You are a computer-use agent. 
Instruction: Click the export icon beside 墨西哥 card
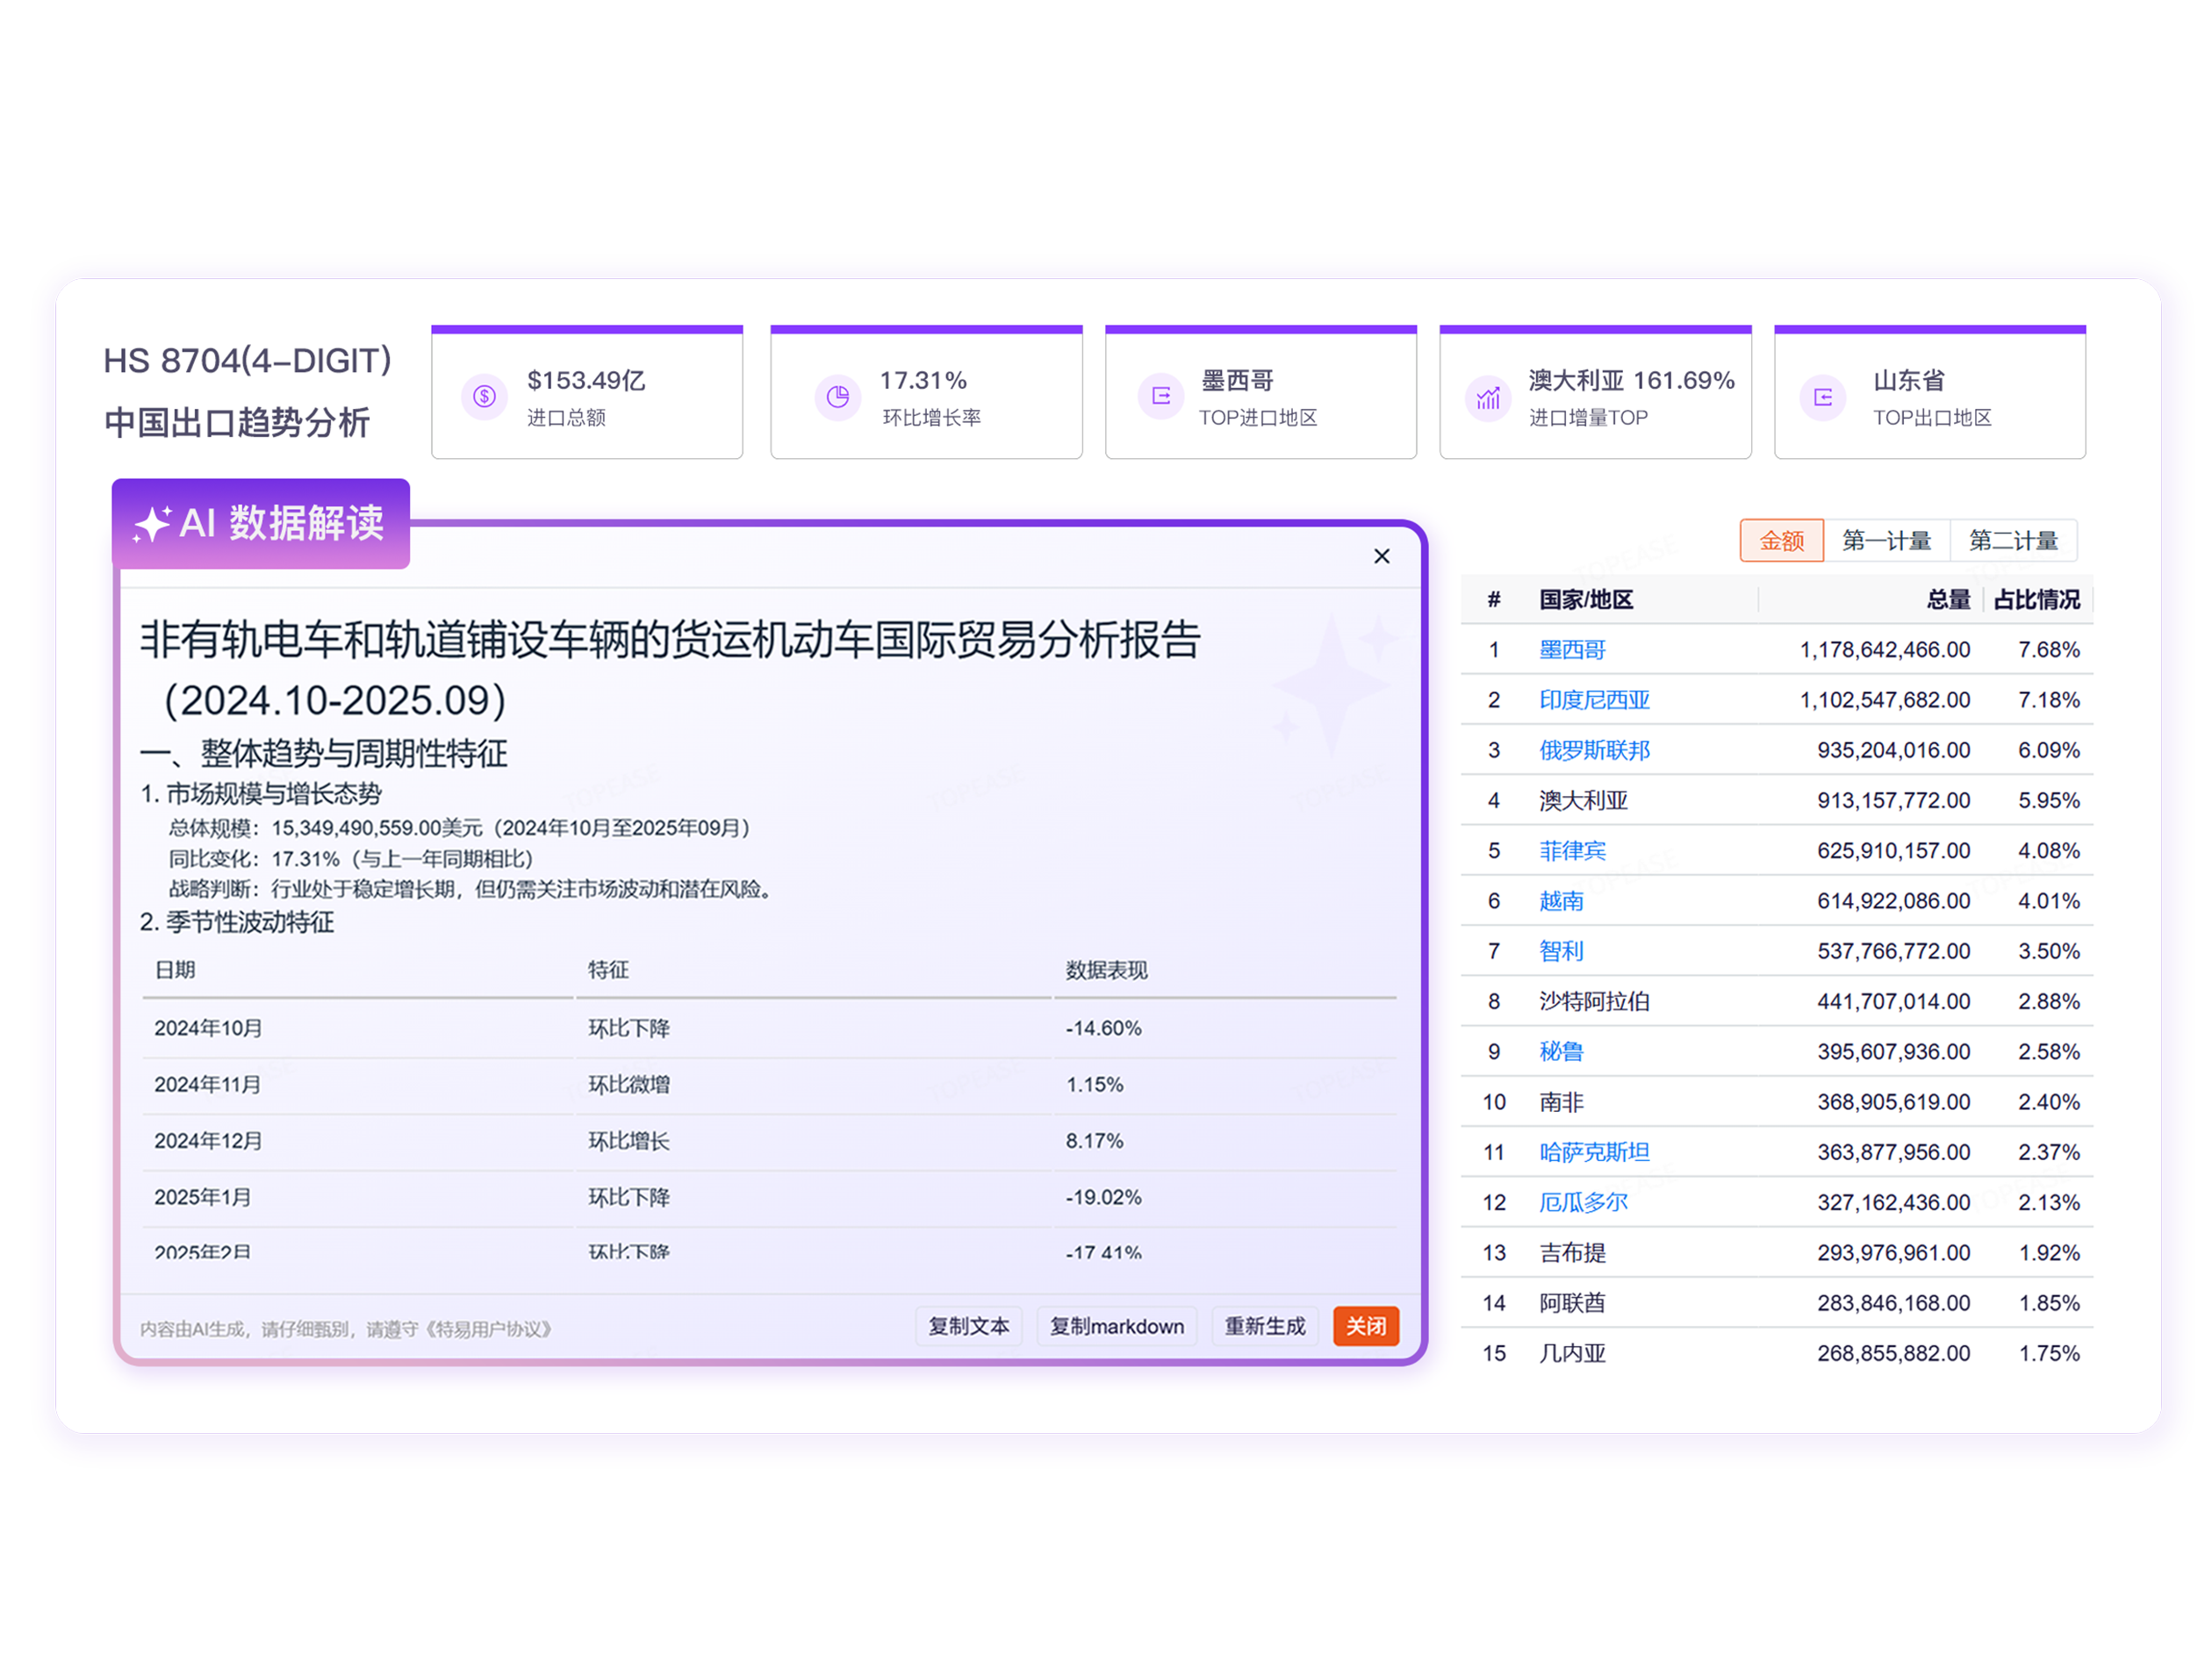(1160, 397)
